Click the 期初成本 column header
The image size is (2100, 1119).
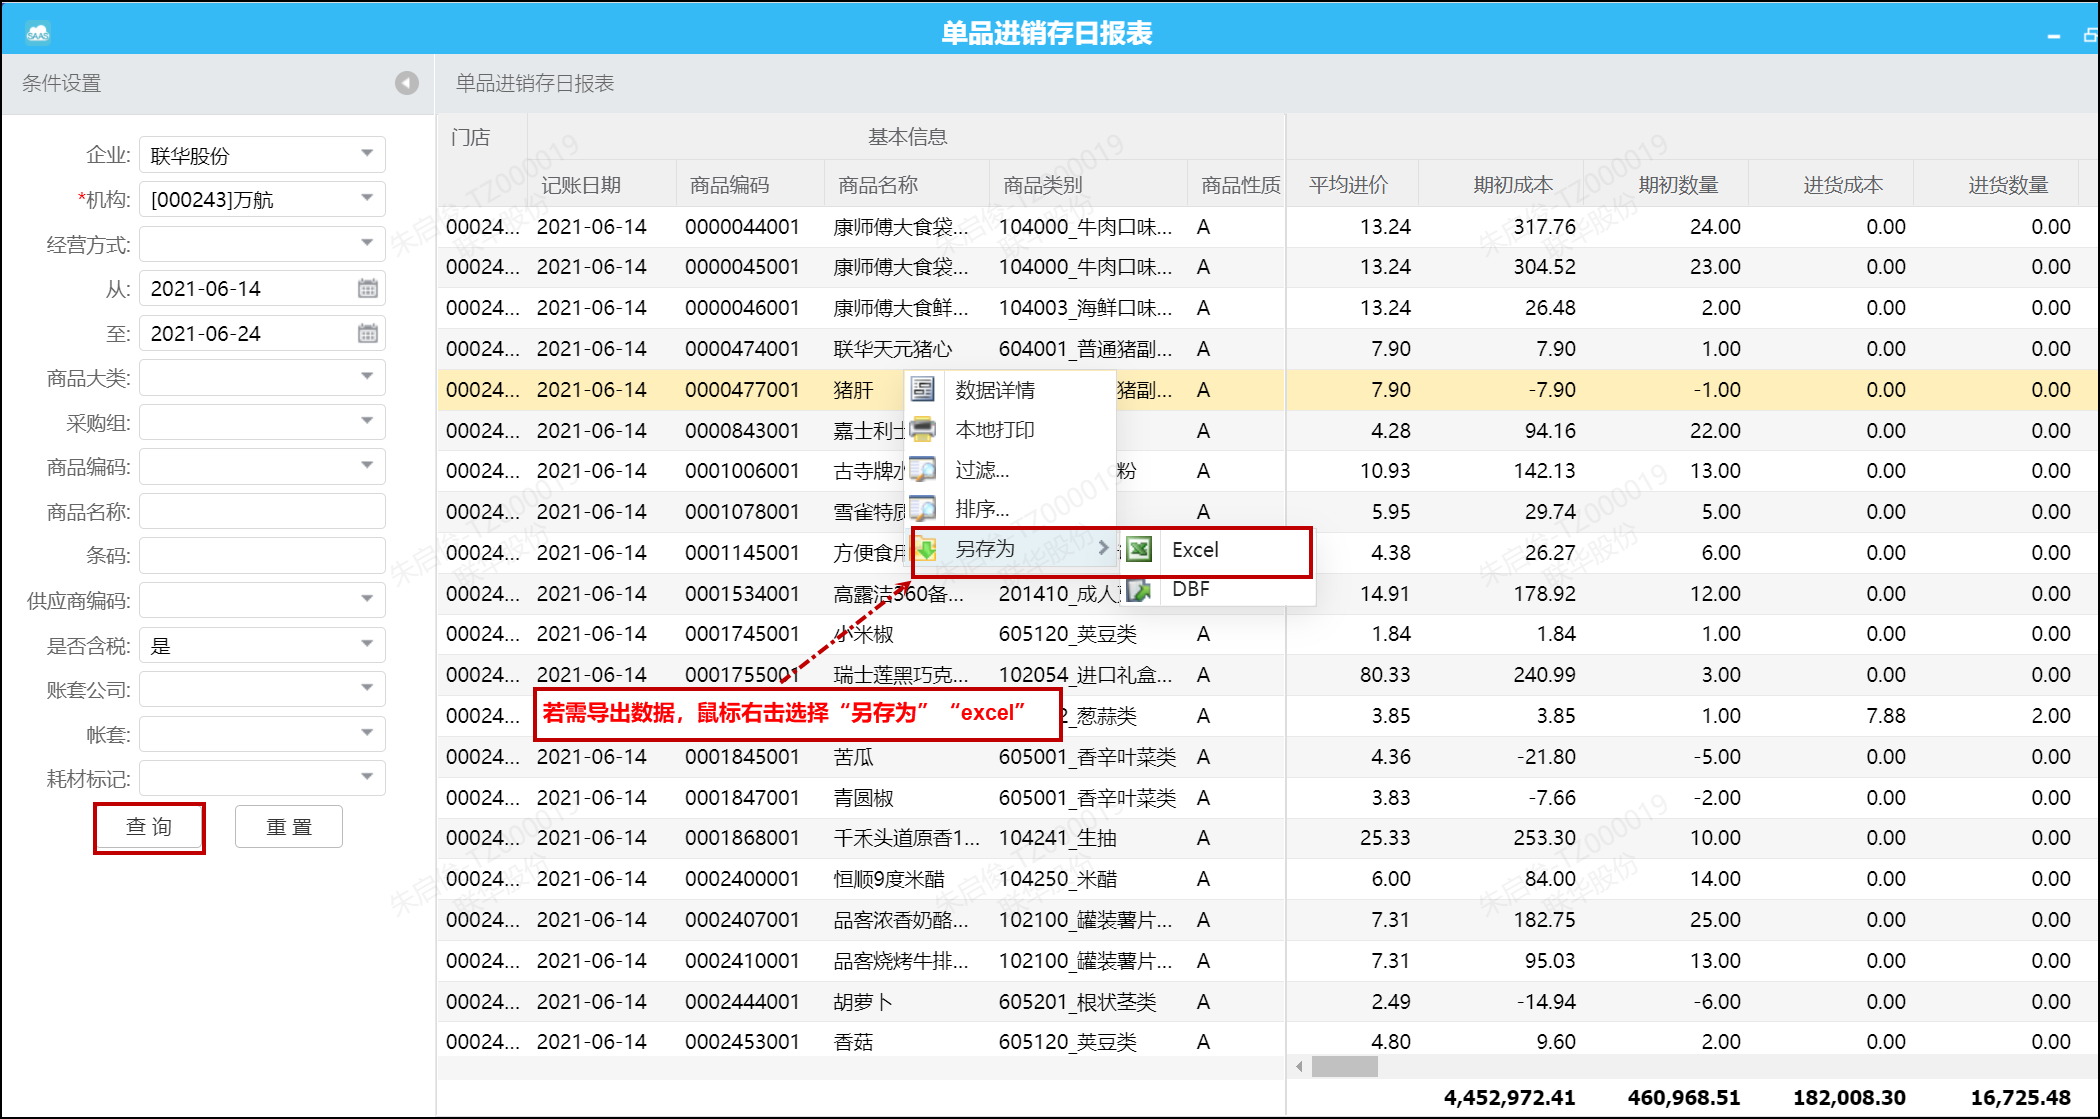[1513, 185]
